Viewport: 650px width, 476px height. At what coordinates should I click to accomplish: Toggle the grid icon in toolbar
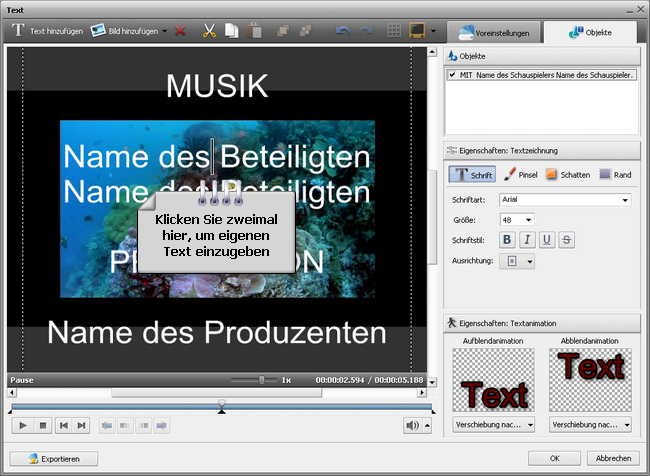[x=394, y=31]
